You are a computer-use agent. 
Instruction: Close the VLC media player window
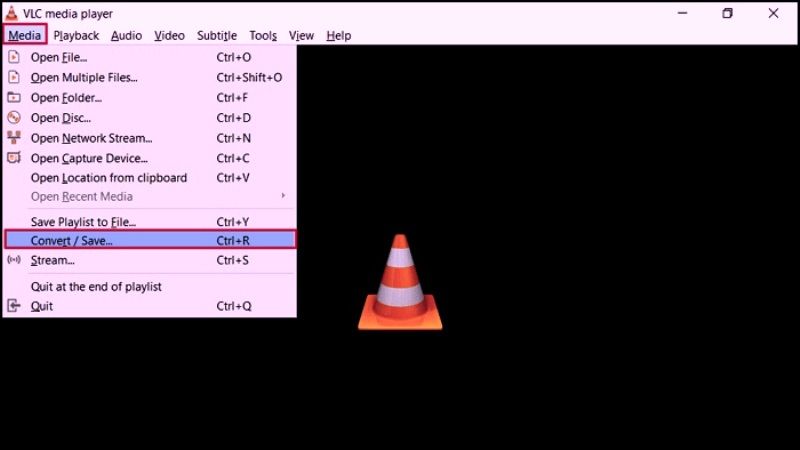tap(773, 13)
